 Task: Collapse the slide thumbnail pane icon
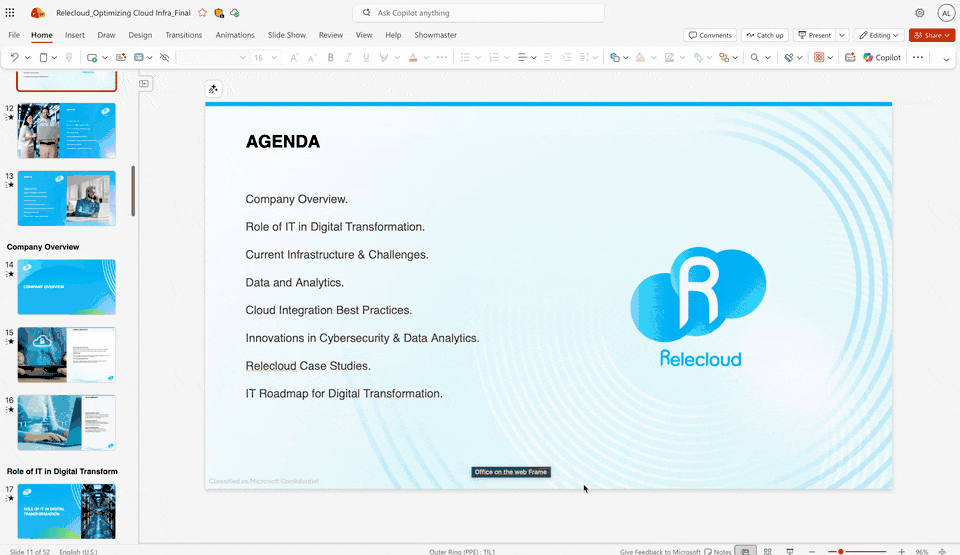click(144, 83)
